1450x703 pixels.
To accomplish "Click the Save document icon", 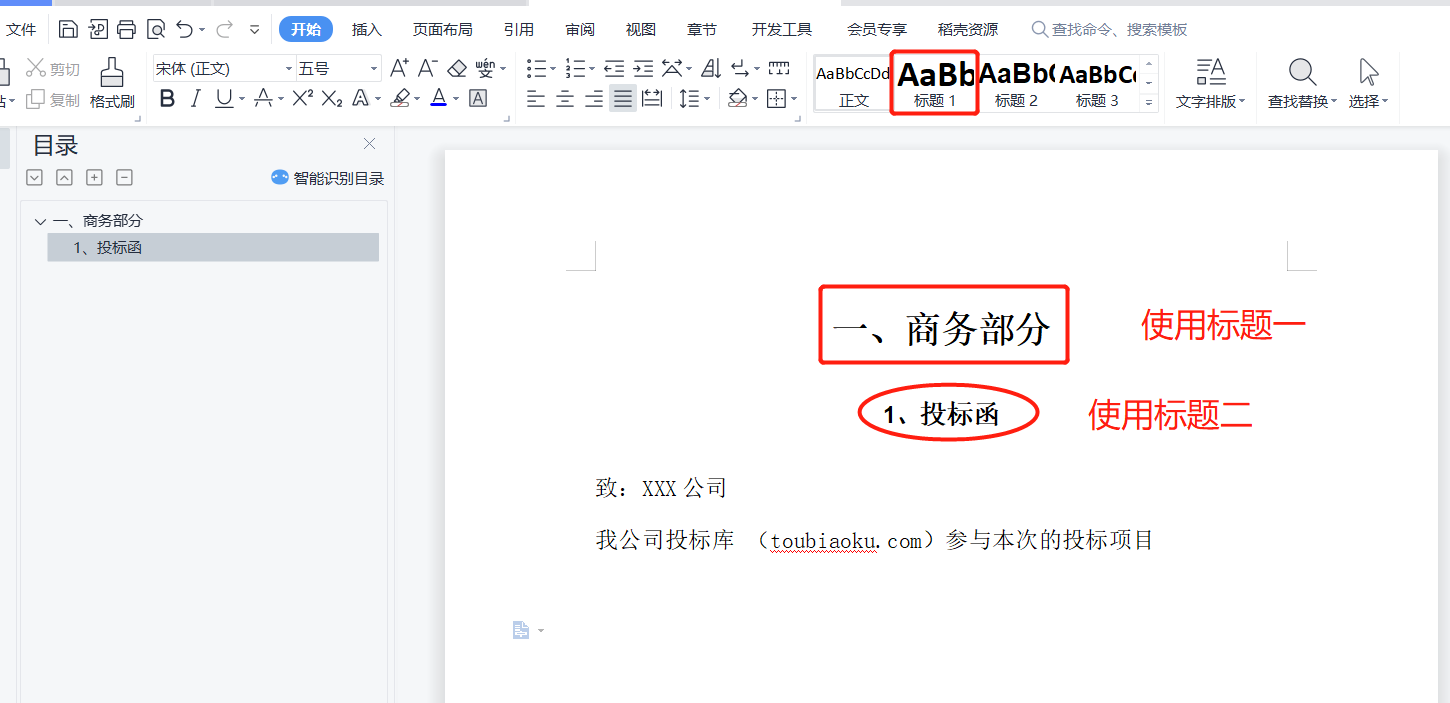I will click(68, 29).
